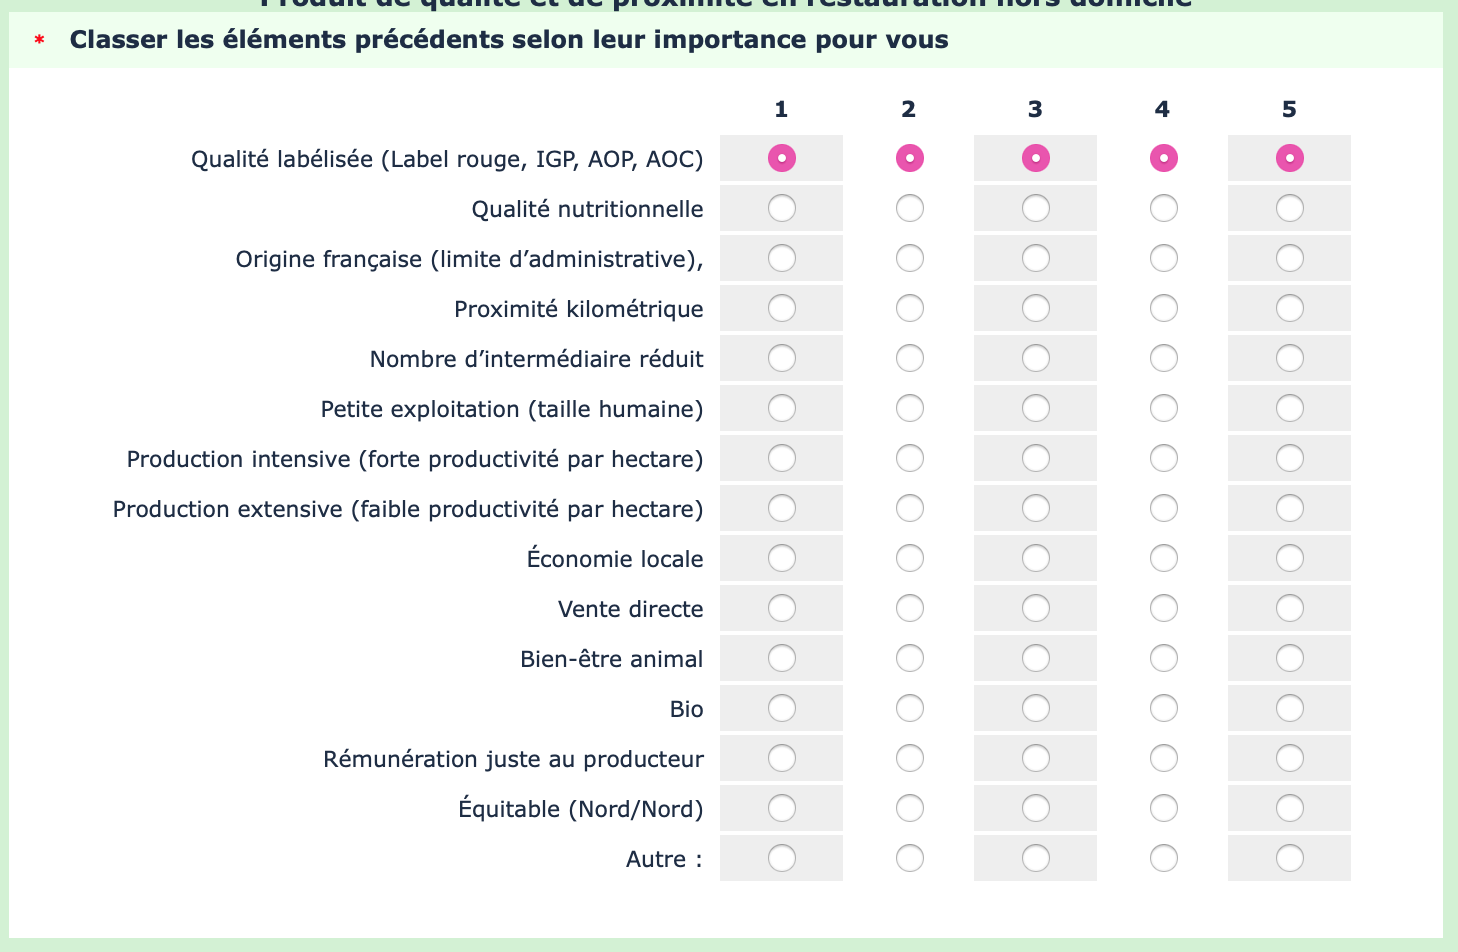Rate Qualité nutritionnelle as 1

782,208
